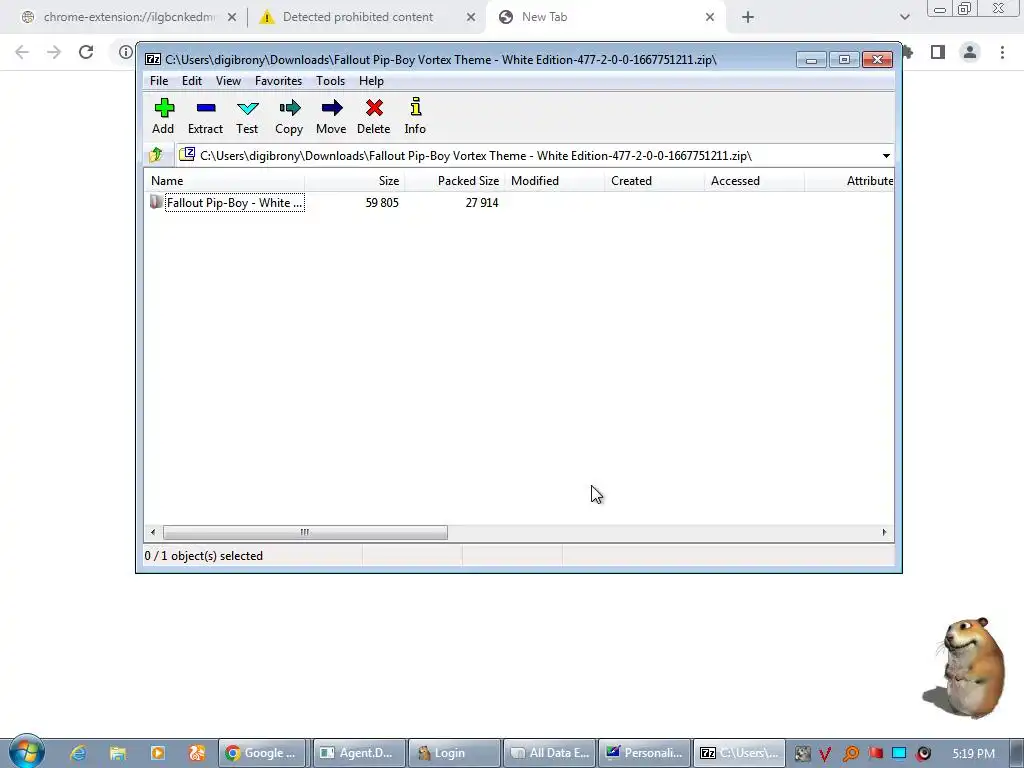This screenshot has height=768, width=1024.
Task: Switch to Agent.D... taskbar button
Action: 358,753
